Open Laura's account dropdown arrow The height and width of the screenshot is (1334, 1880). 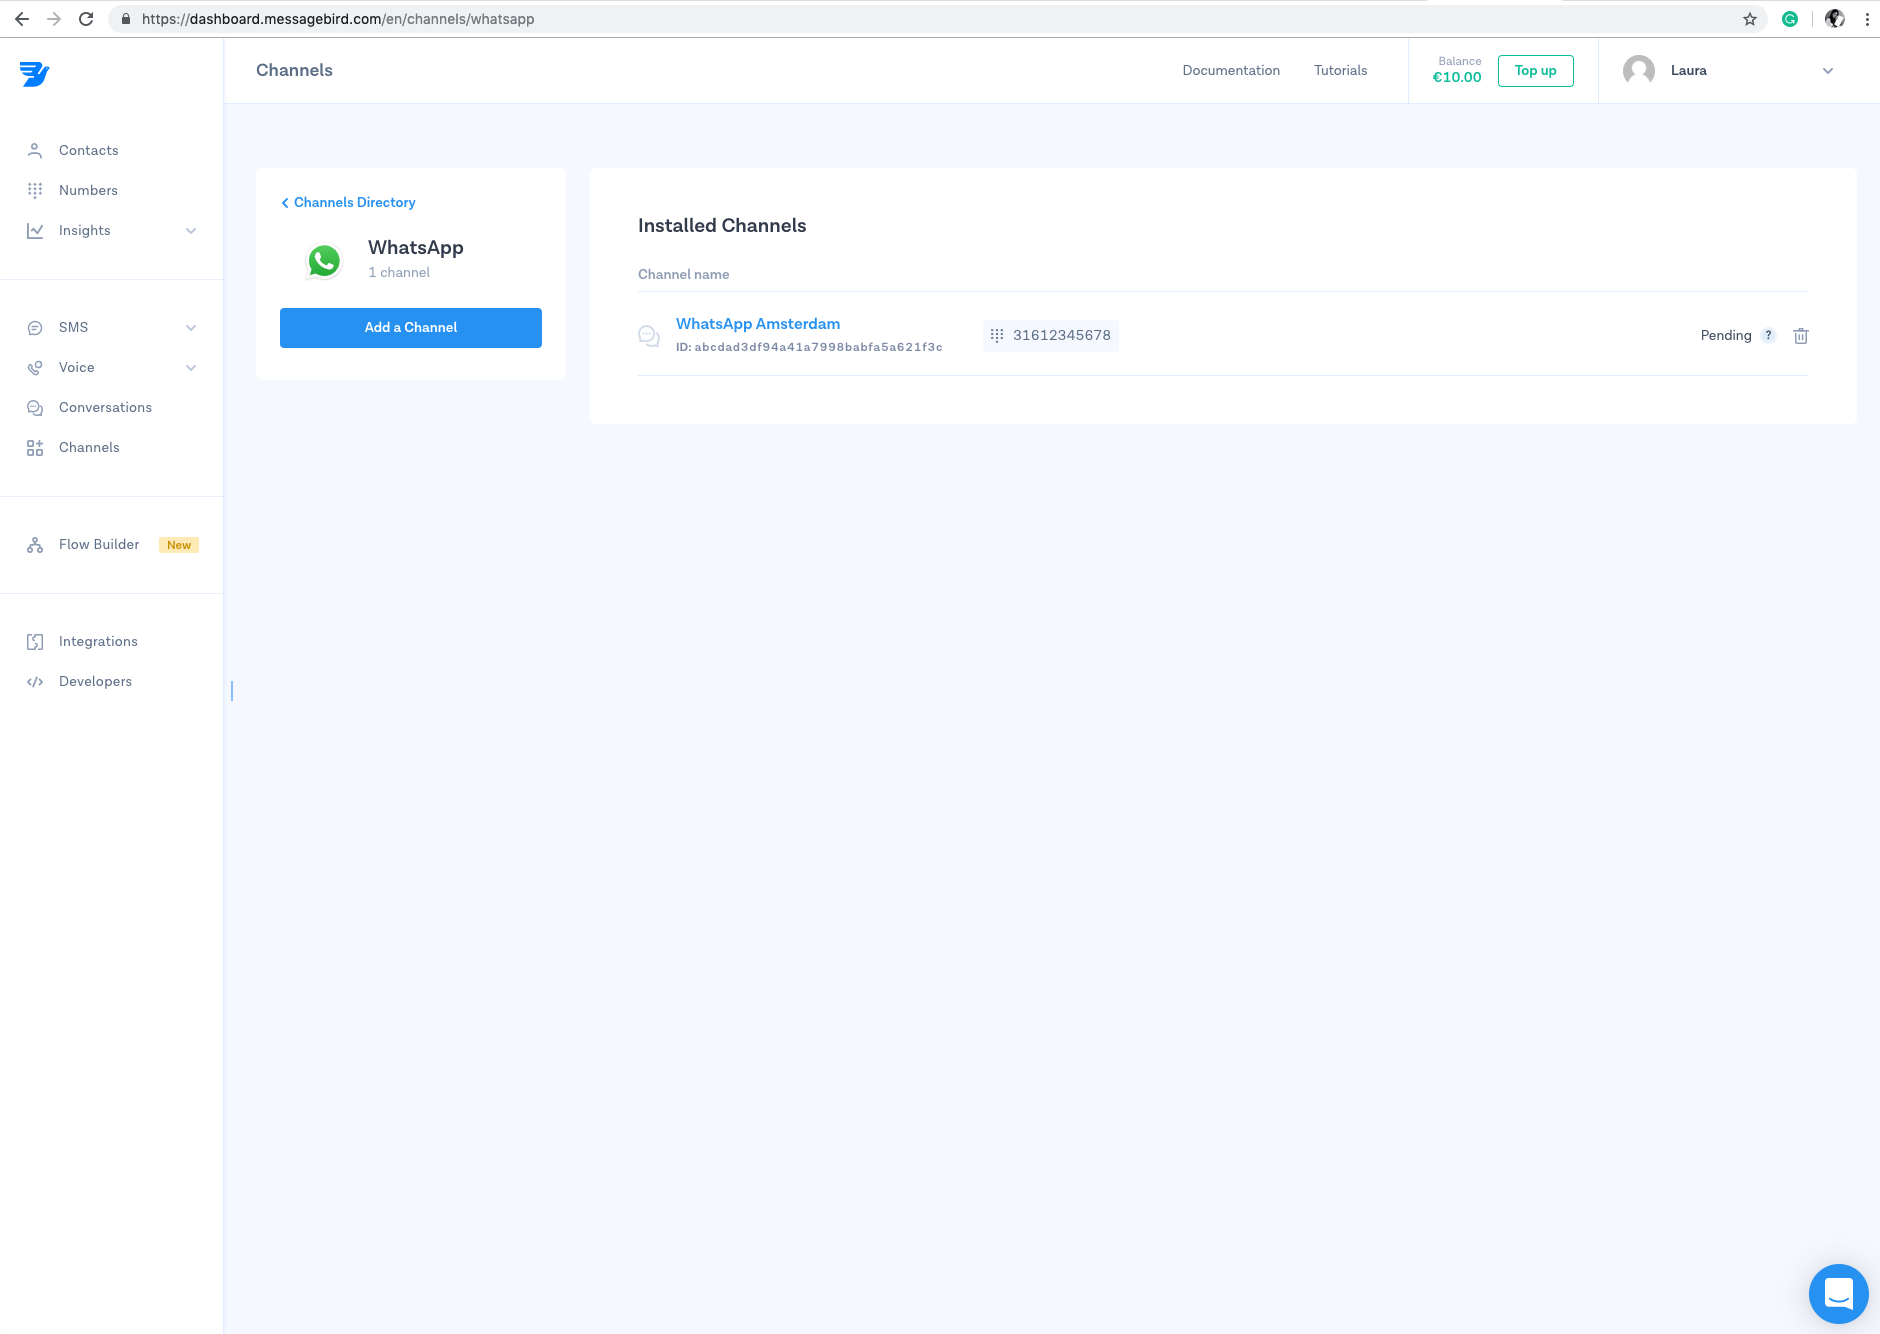click(x=1828, y=71)
